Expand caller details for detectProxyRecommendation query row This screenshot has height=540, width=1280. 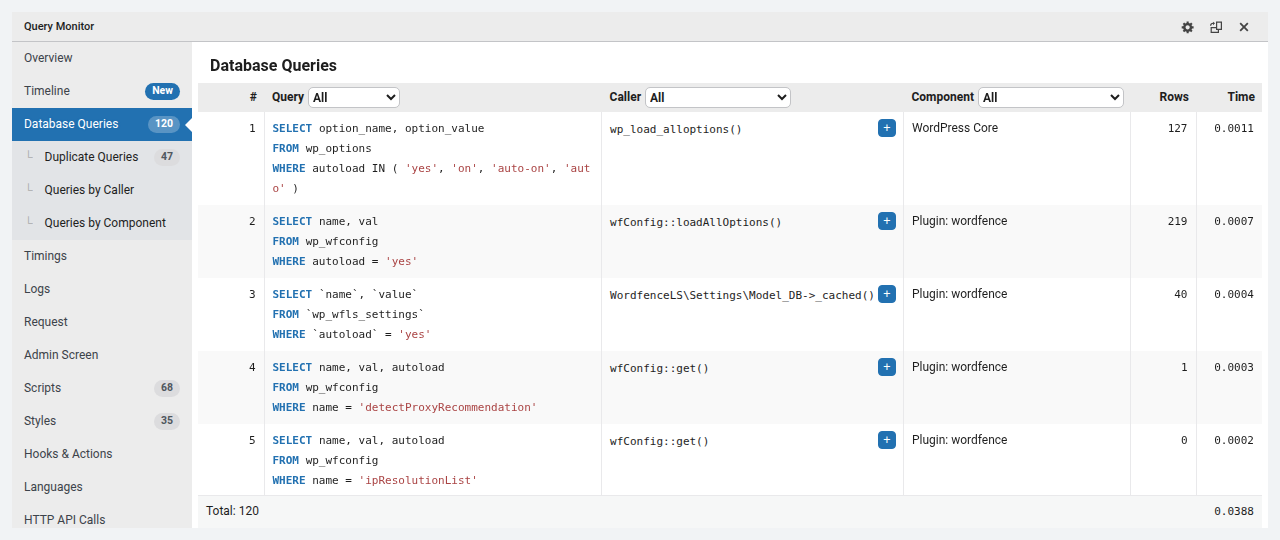[887, 367]
